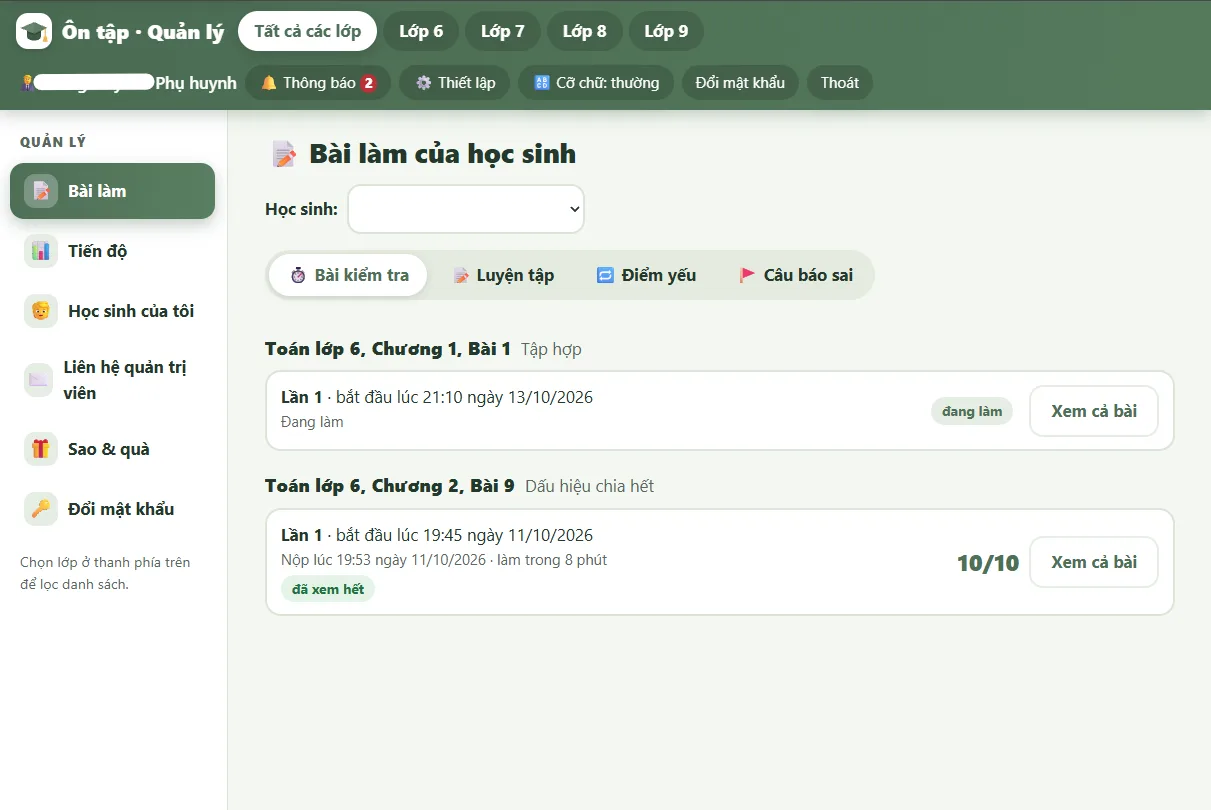Click text Nộp lúc 19:53 ngày 11/10/2026
Screen dimensions: 1211x810
(x=384, y=560)
